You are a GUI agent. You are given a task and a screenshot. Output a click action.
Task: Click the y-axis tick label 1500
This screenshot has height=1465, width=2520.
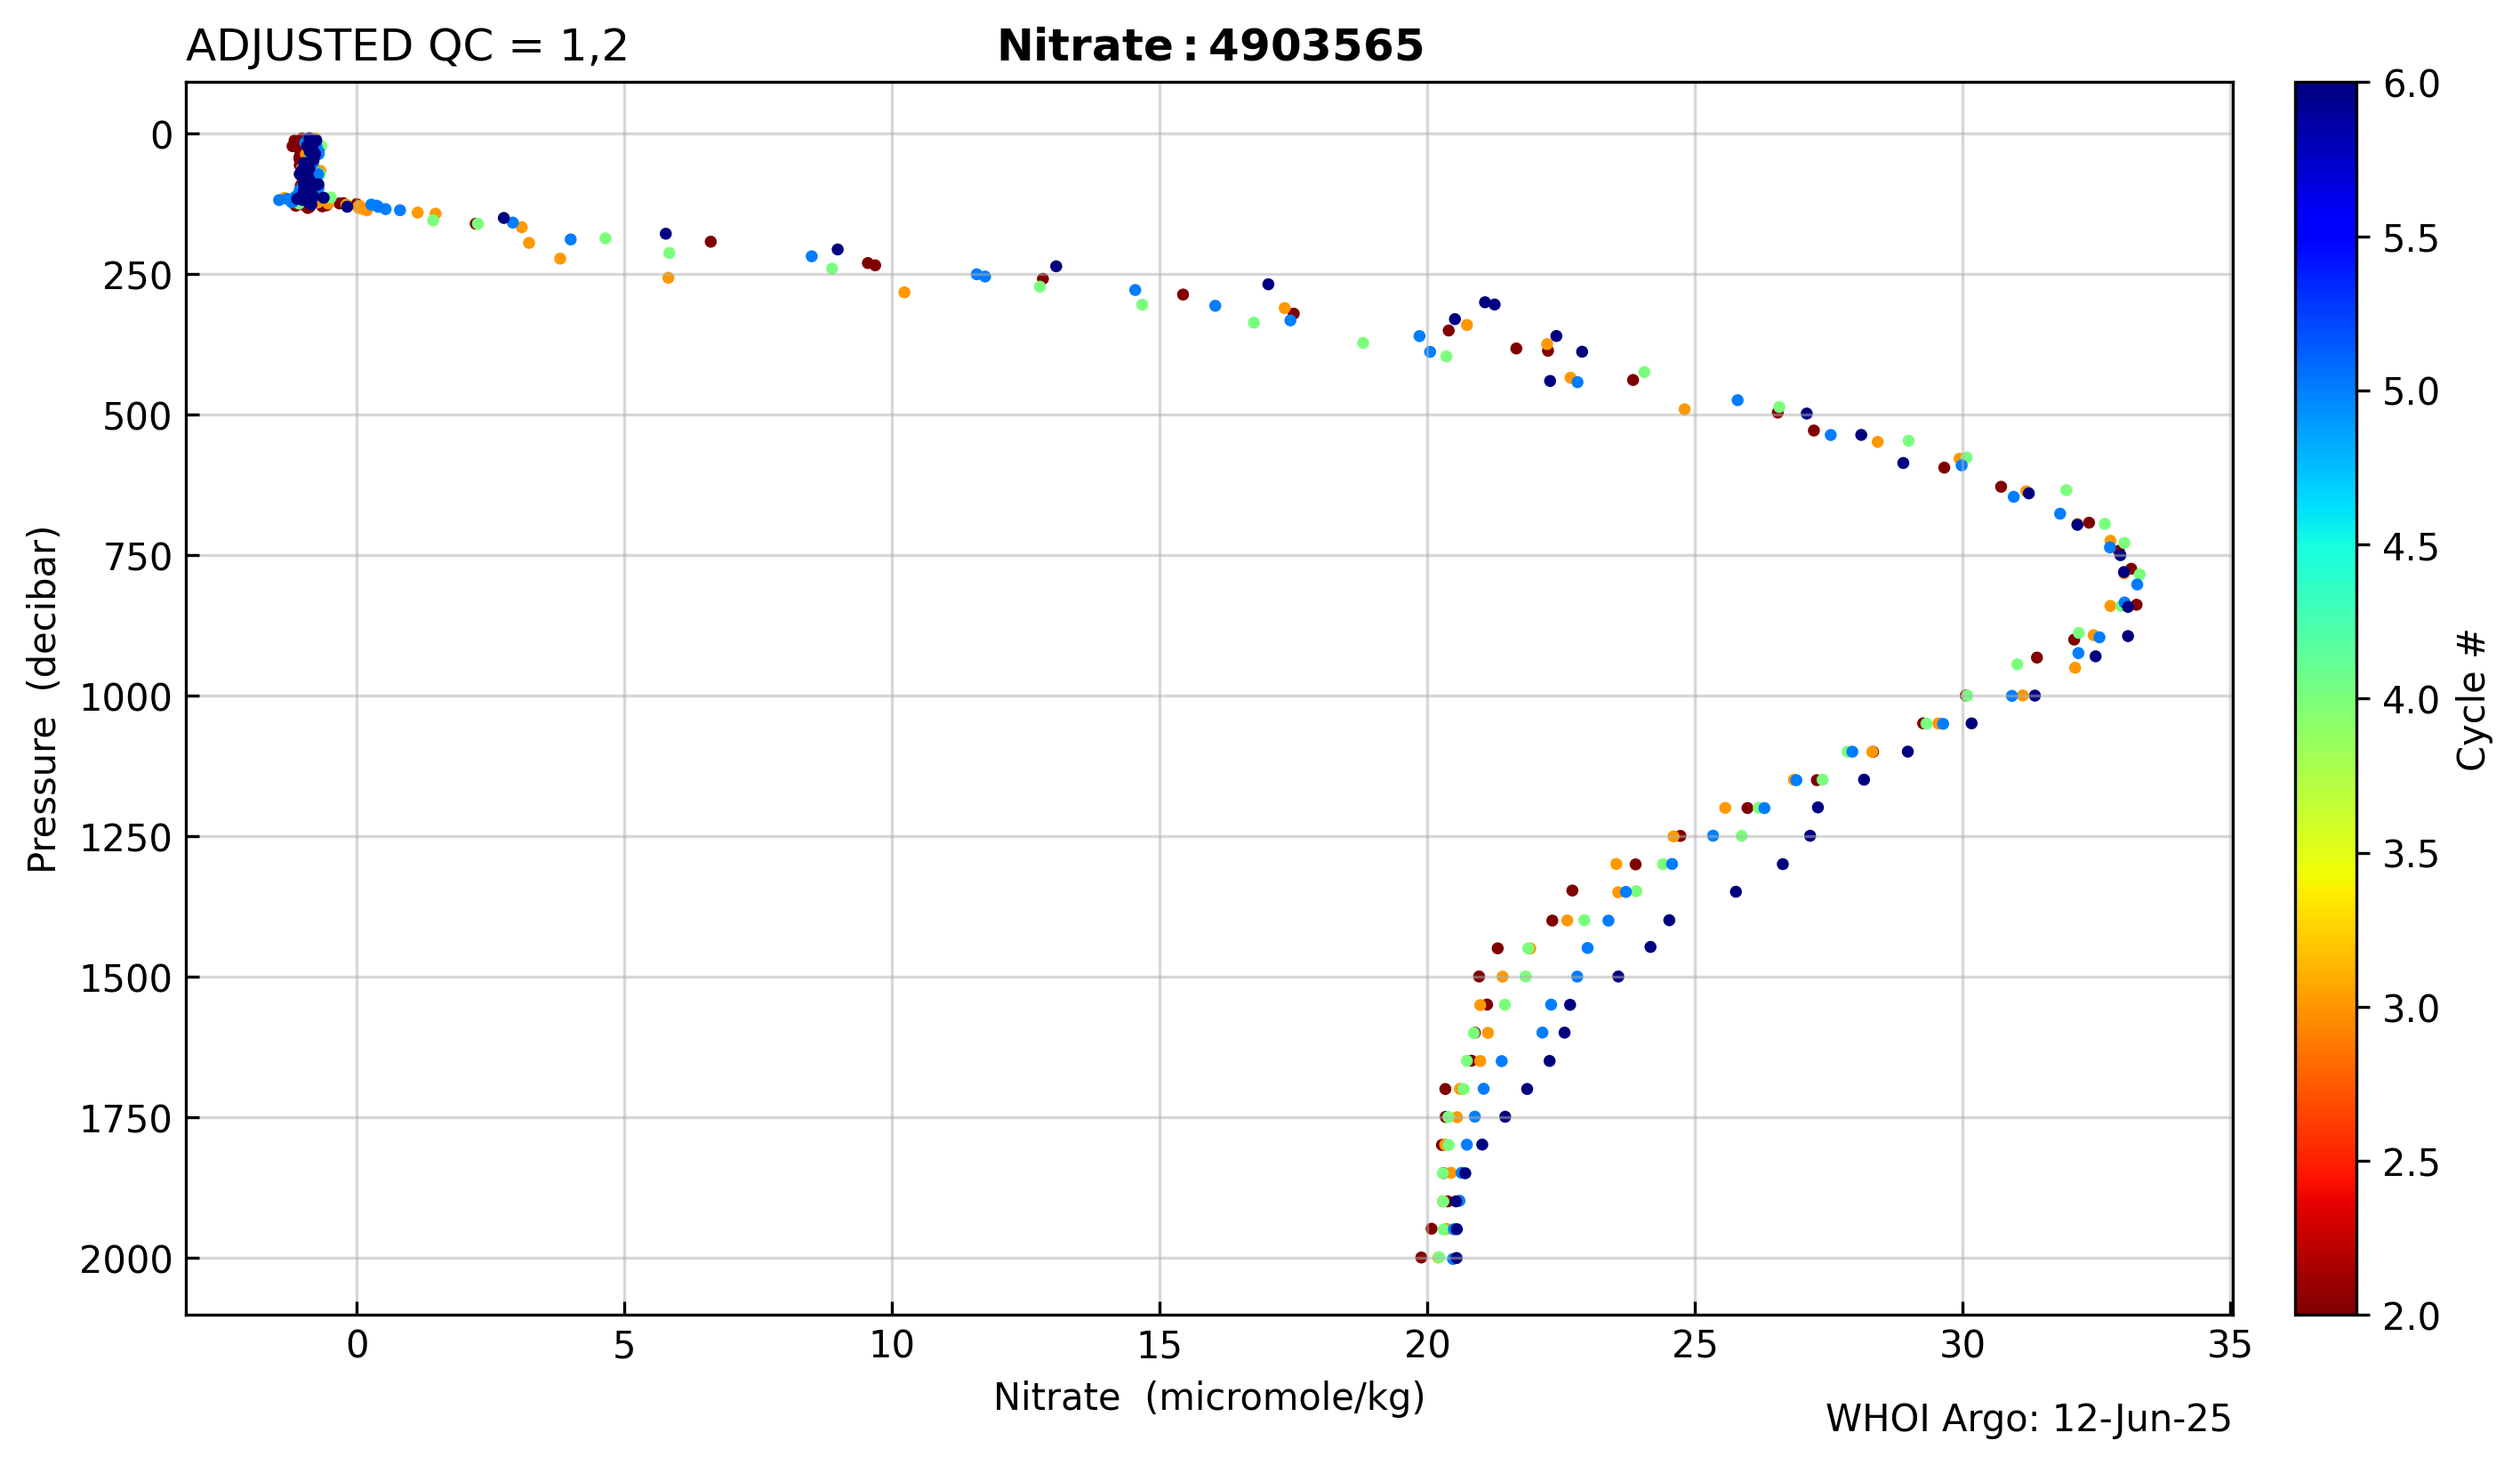pos(126,979)
